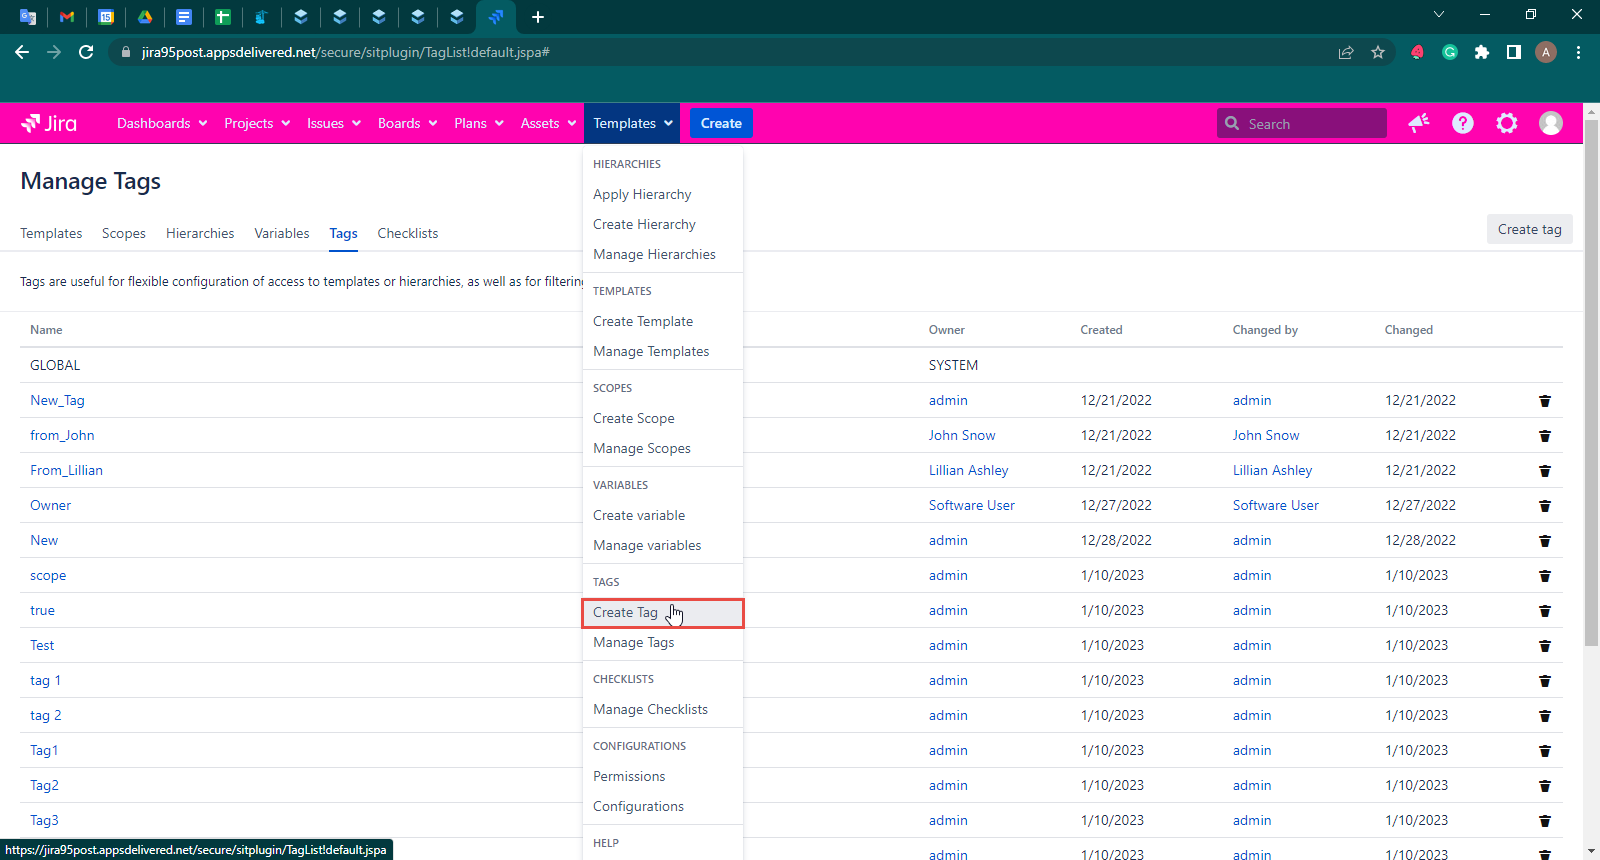Image resolution: width=1600 pixels, height=860 pixels.
Task: Choose Manage Checklists from the menu
Action: pyautogui.click(x=650, y=710)
